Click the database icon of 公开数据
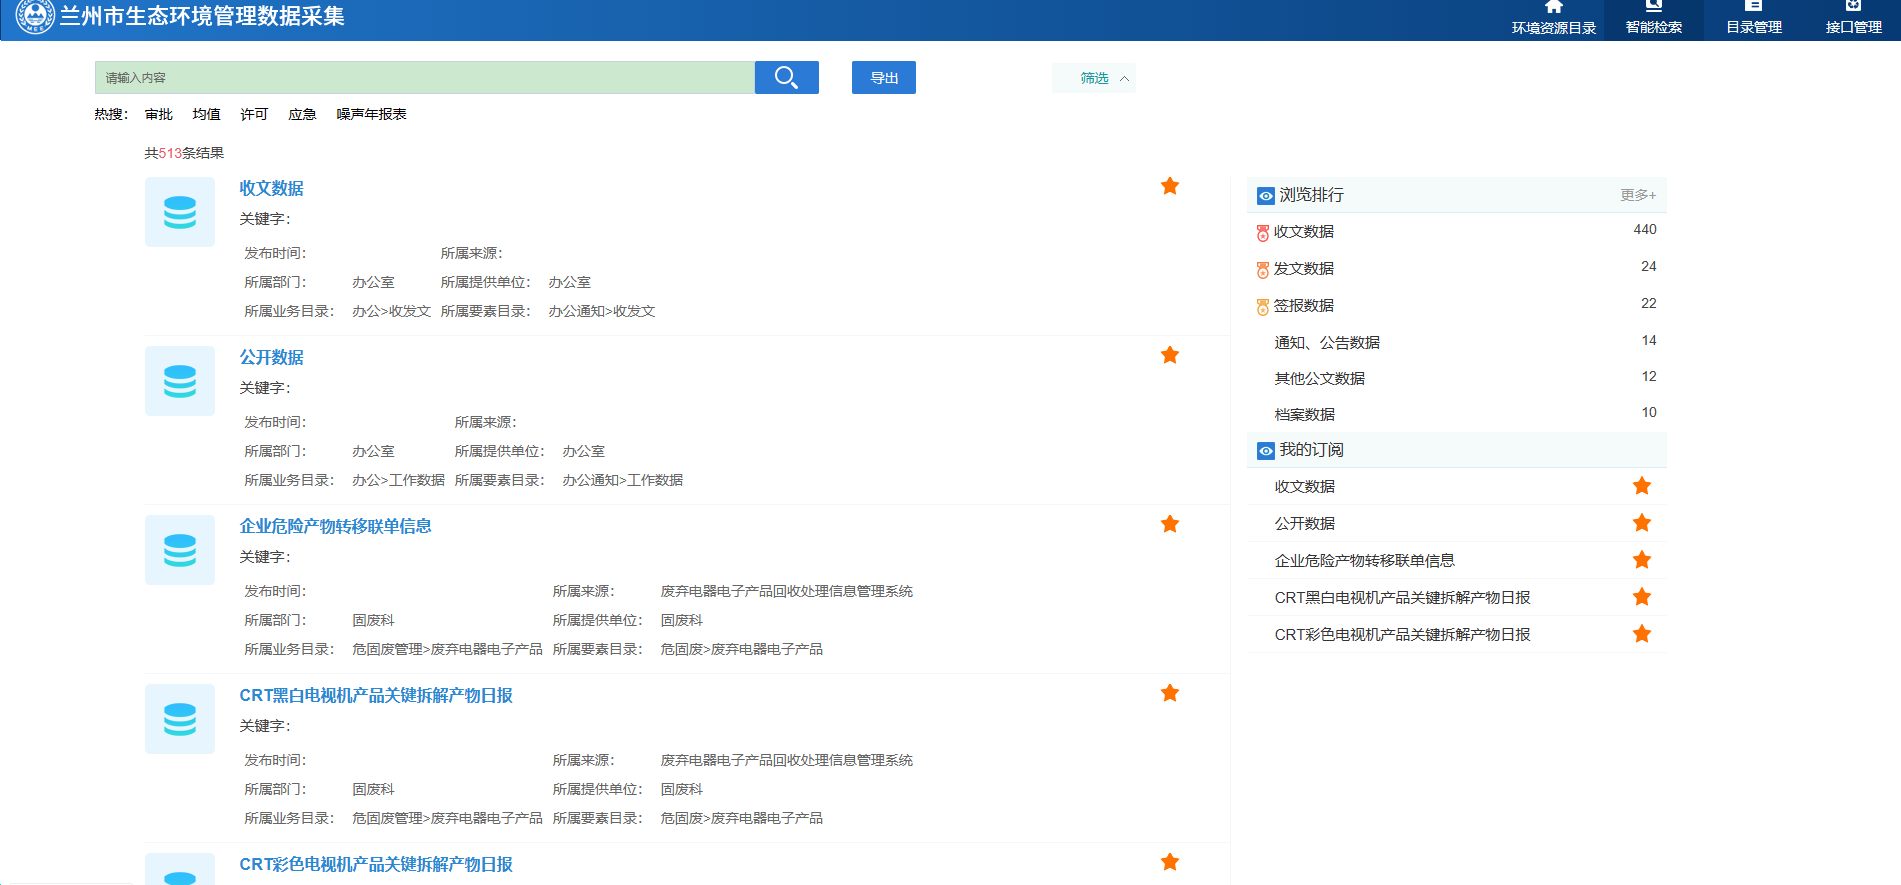Screen dimensions: 1901x885 [180, 381]
